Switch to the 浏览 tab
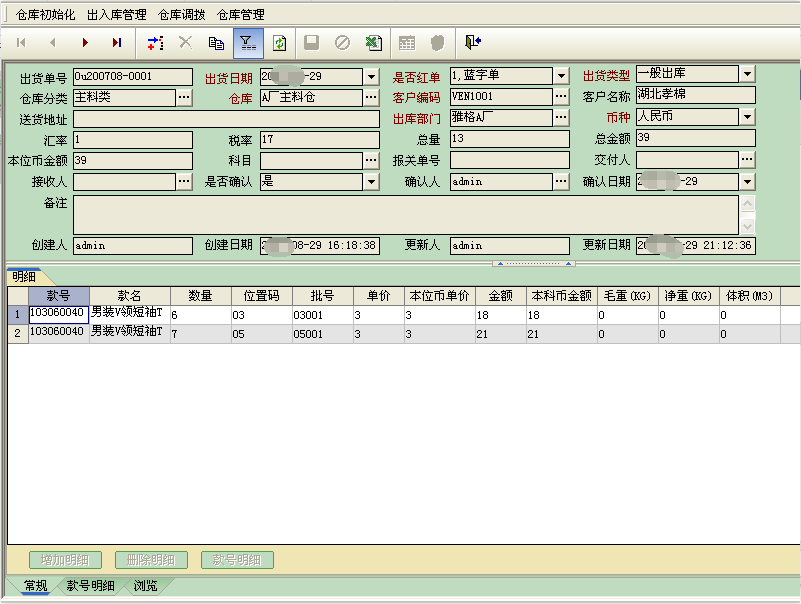The width and height of the screenshot is (801, 604). (145, 586)
